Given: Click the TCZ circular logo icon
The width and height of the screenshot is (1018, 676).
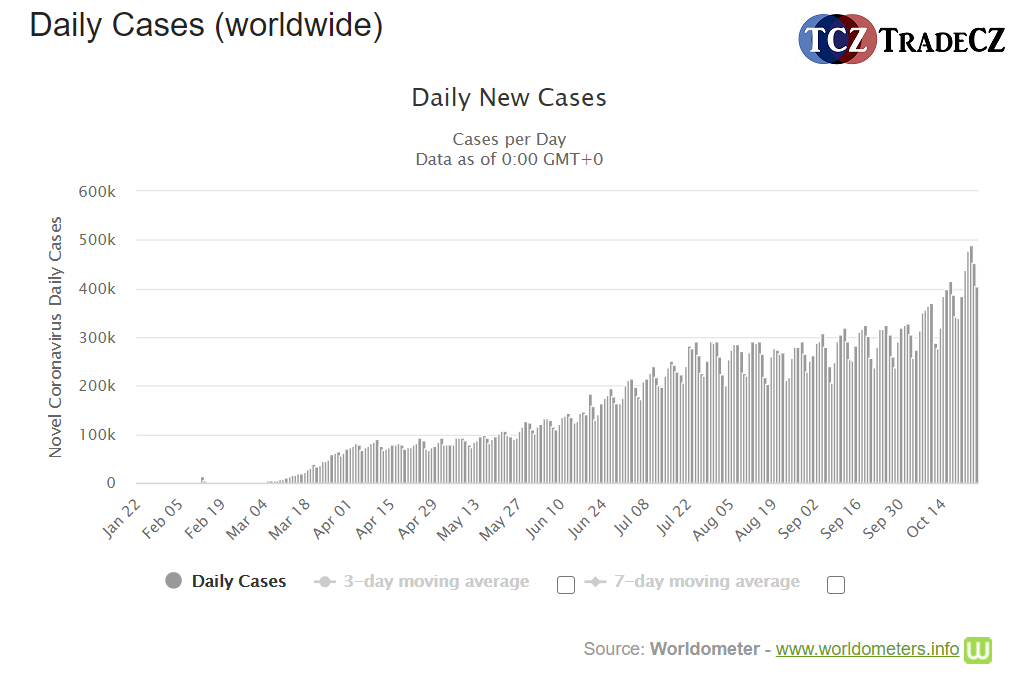Looking at the screenshot, I should (838, 39).
